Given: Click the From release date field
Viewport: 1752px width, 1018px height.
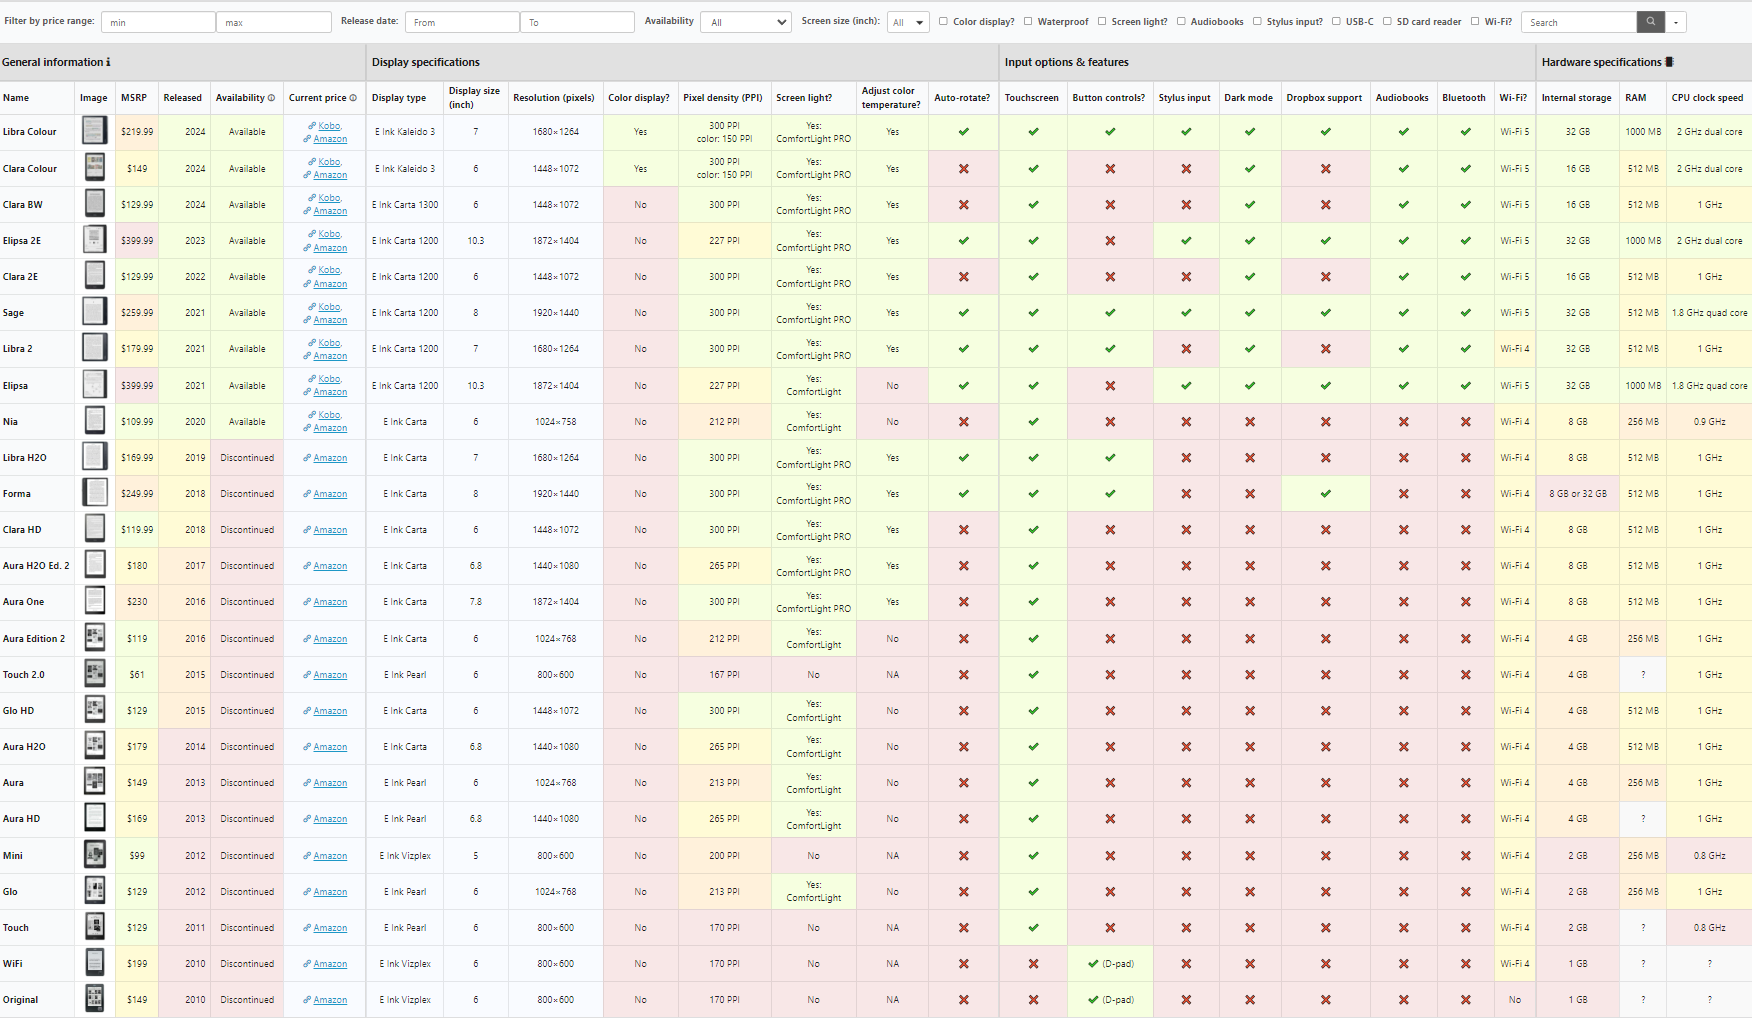Looking at the screenshot, I should pos(461,21).
